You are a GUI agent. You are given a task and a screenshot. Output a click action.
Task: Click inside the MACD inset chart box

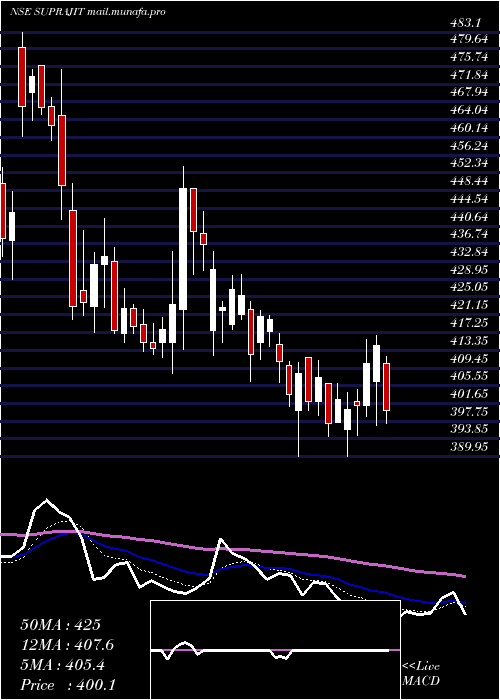click(x=275, y=650)
